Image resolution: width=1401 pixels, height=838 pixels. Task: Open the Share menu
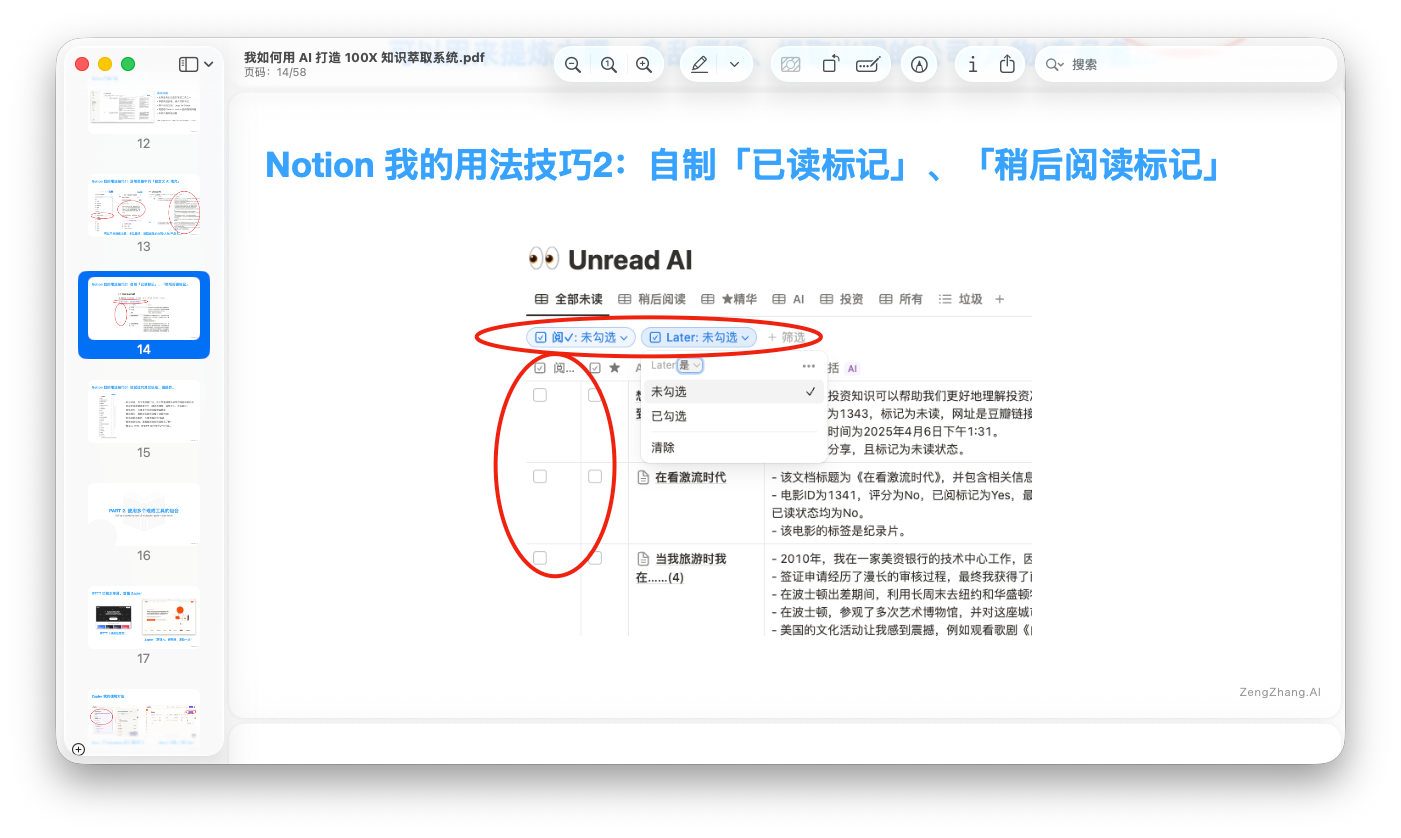(x=1007, y=64)
